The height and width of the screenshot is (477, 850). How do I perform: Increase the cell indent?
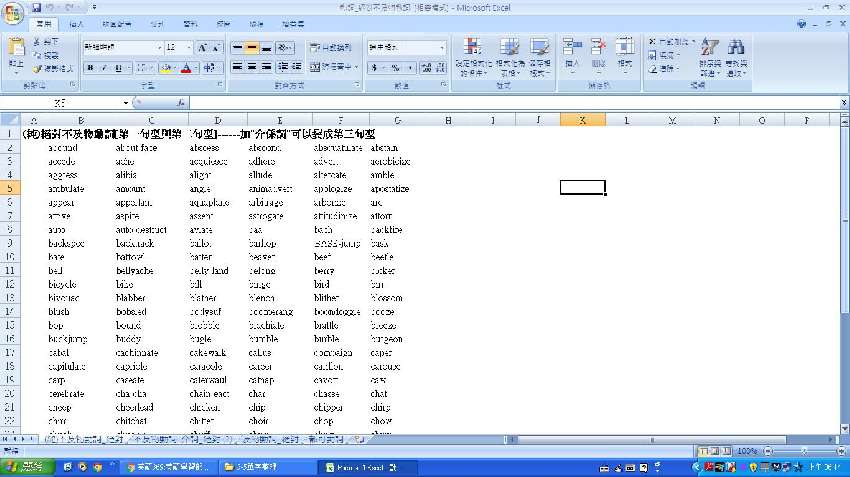click(x=296, y=66)
